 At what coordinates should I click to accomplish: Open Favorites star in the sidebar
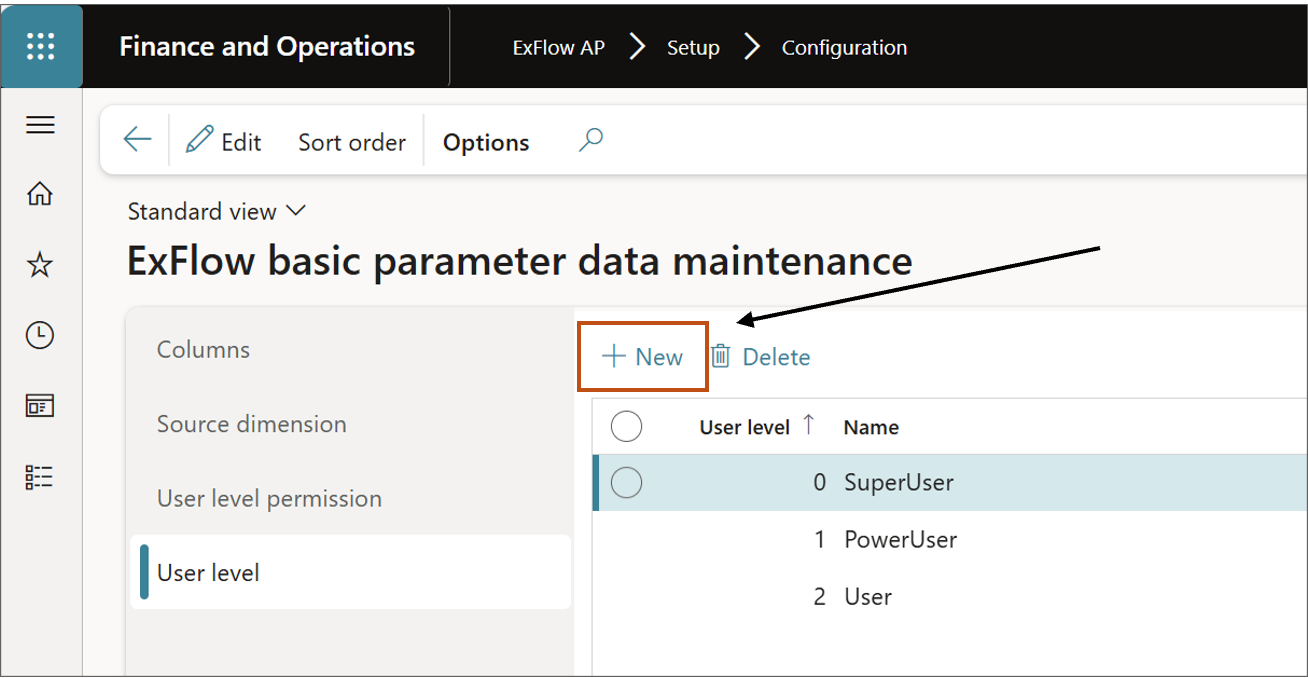coord(40,265)
